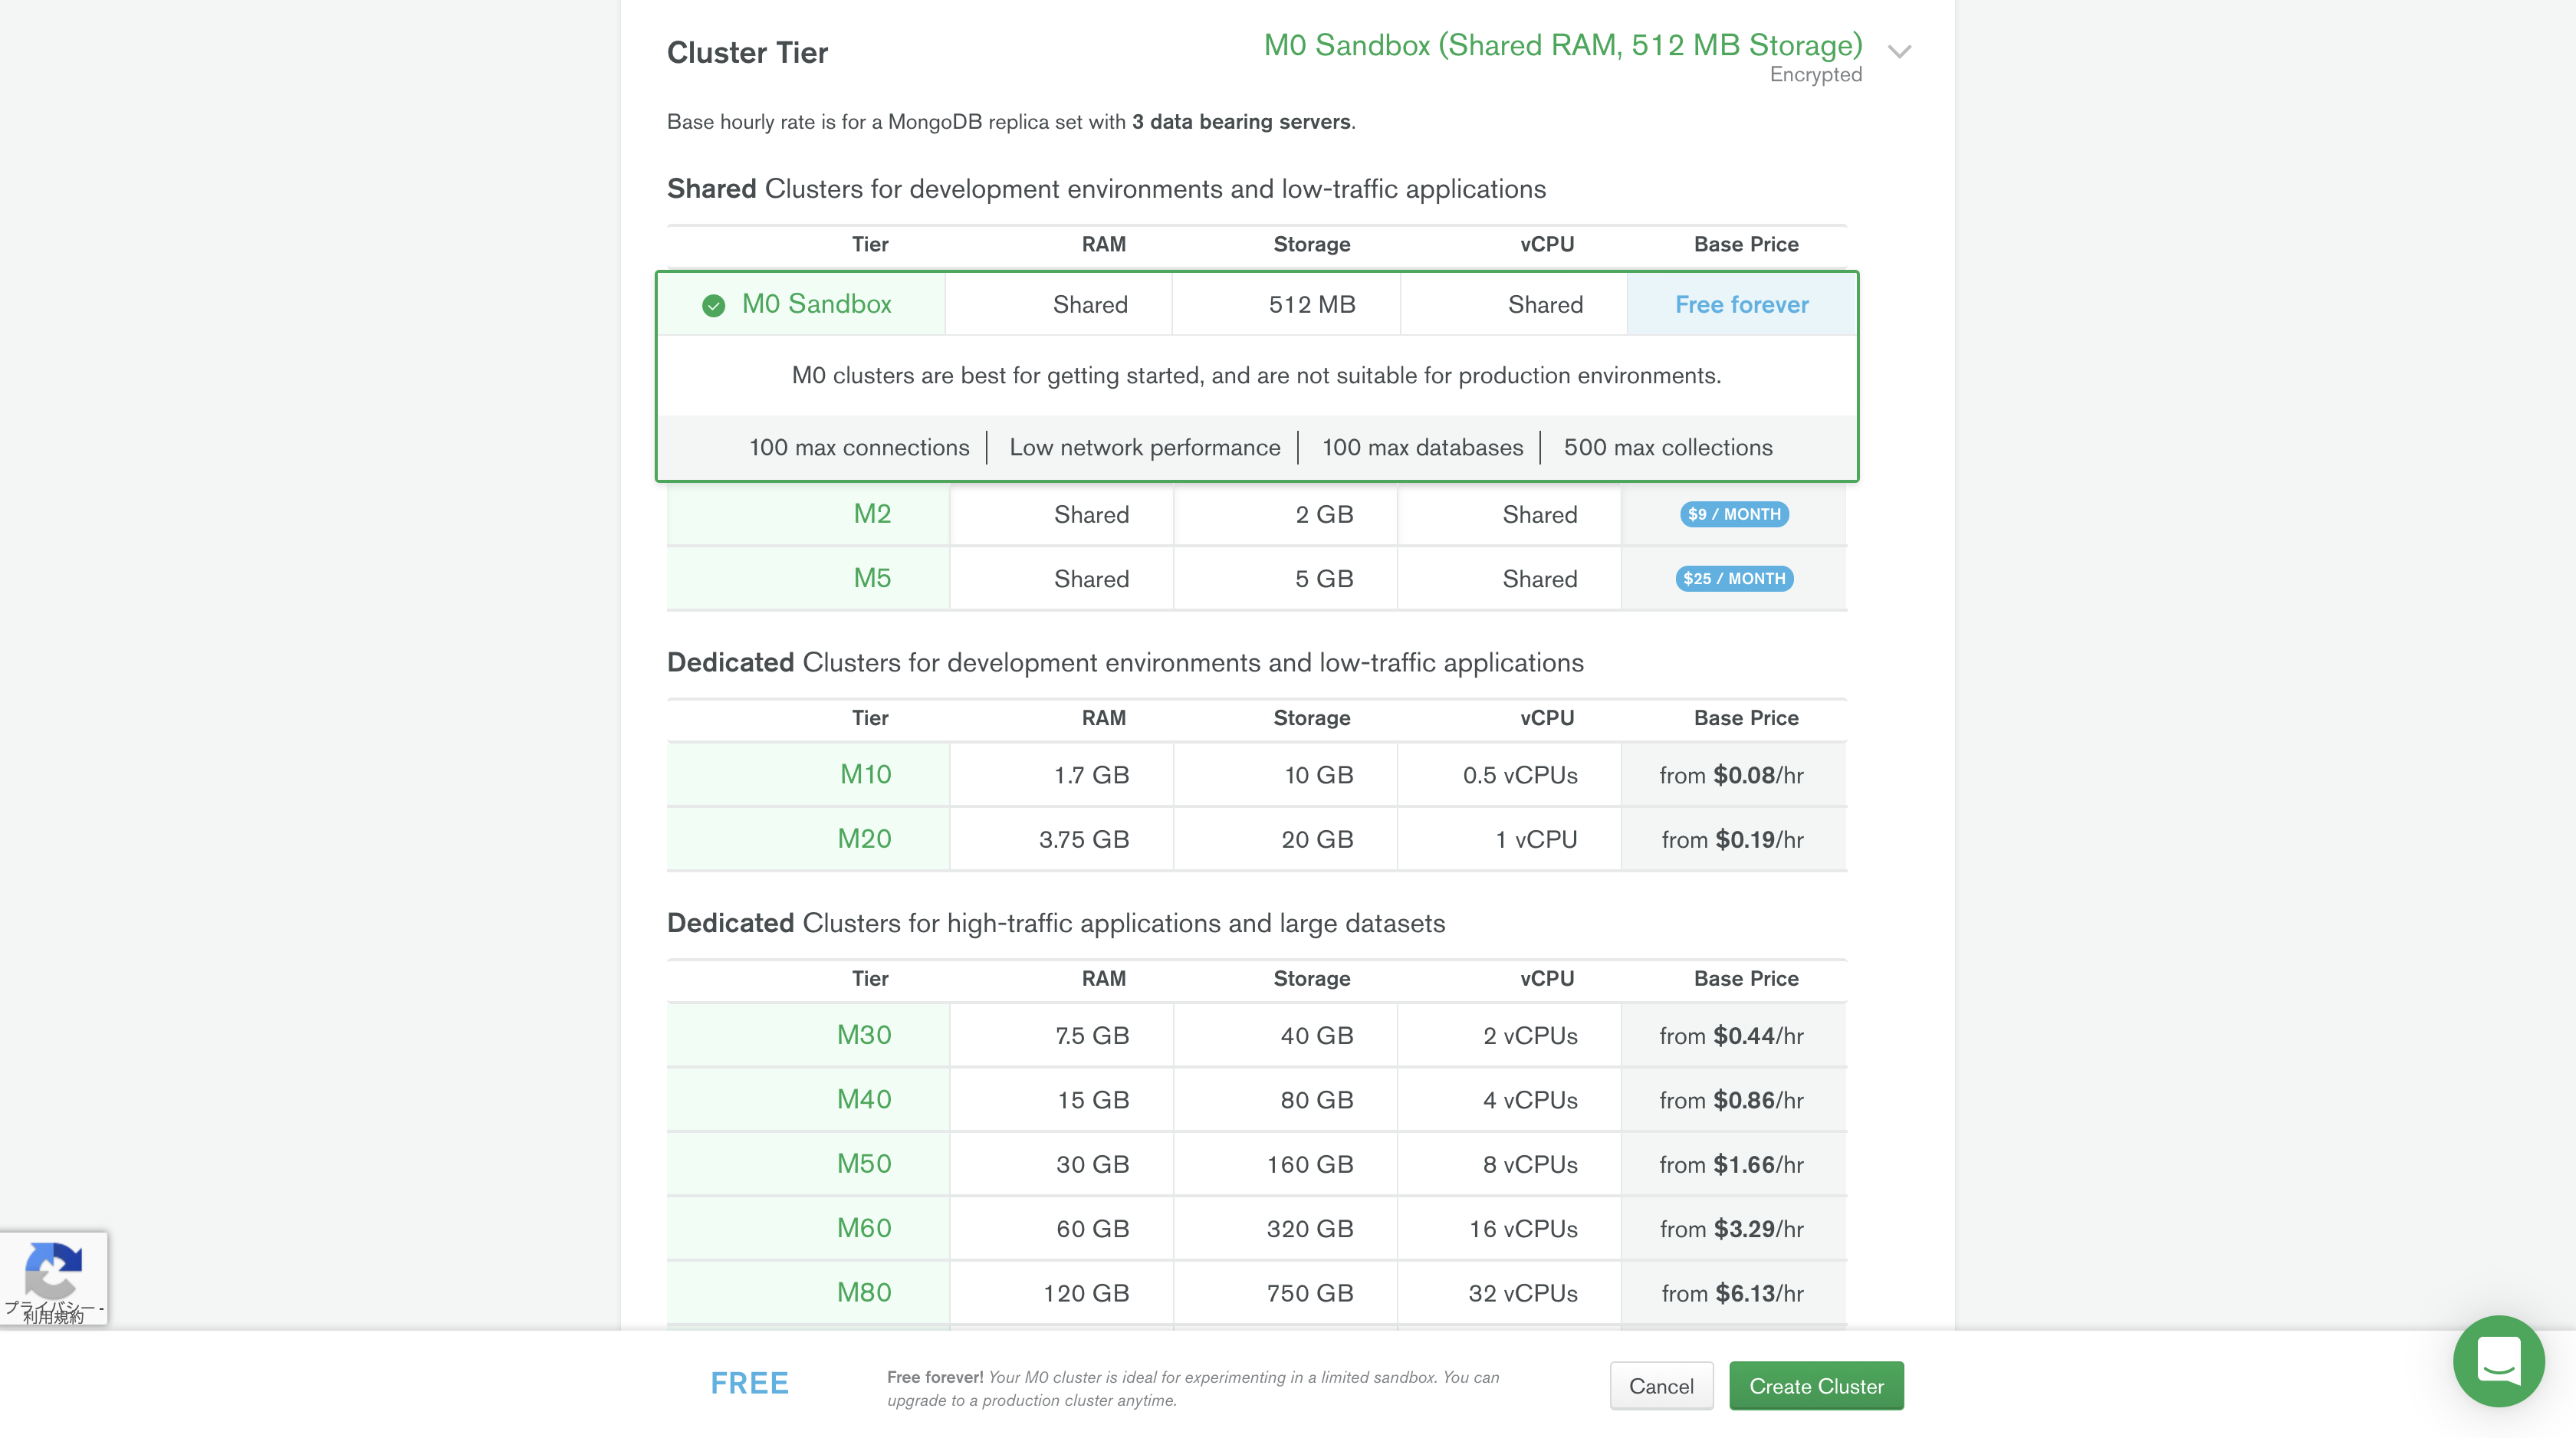Viewport: 2576px width, 1438px height.
Task: Click the FREE price label in footer
Action: pyautogui.click(x=749, y=1383)
